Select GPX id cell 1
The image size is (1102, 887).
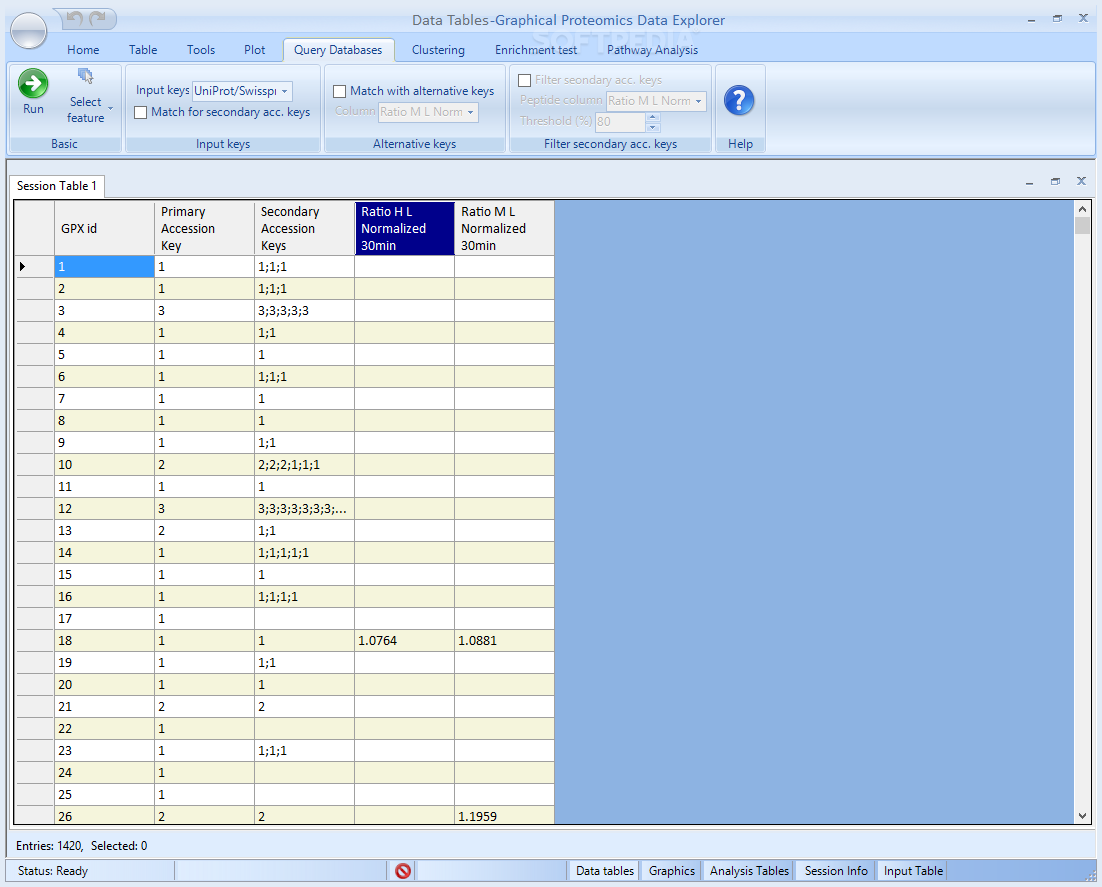(x=104, y=267)
